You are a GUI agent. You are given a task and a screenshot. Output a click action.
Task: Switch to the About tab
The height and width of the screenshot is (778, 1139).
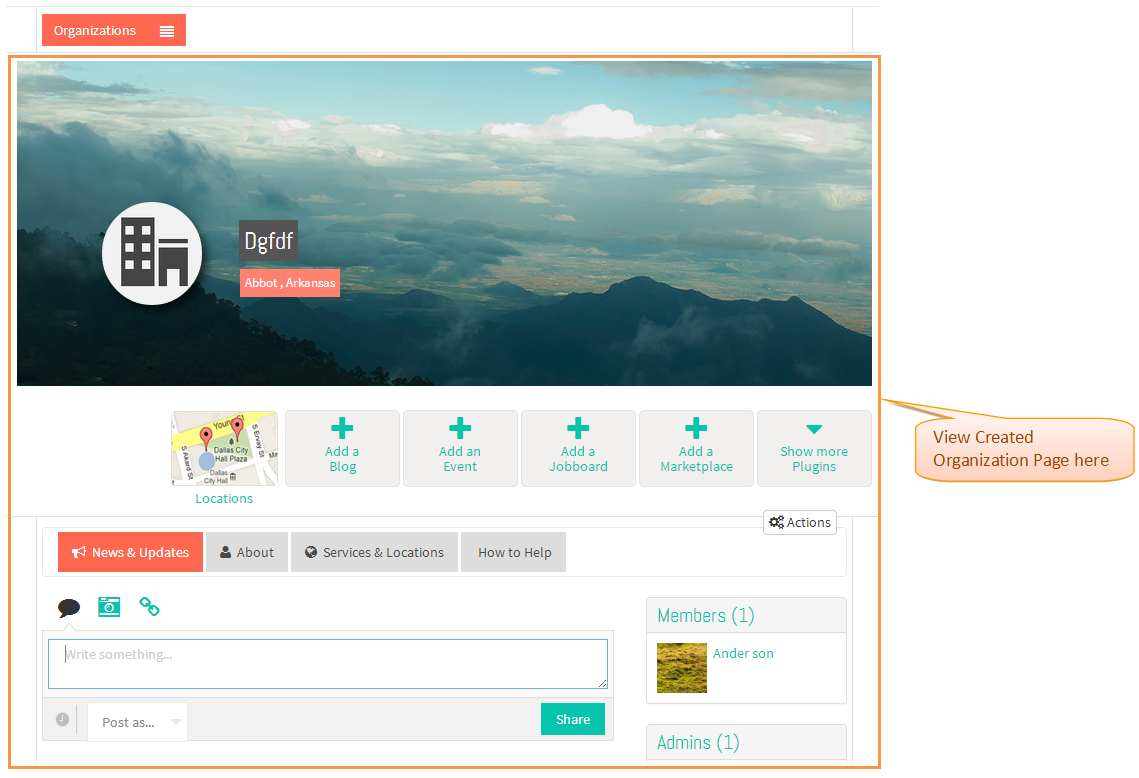coord(247,552)
